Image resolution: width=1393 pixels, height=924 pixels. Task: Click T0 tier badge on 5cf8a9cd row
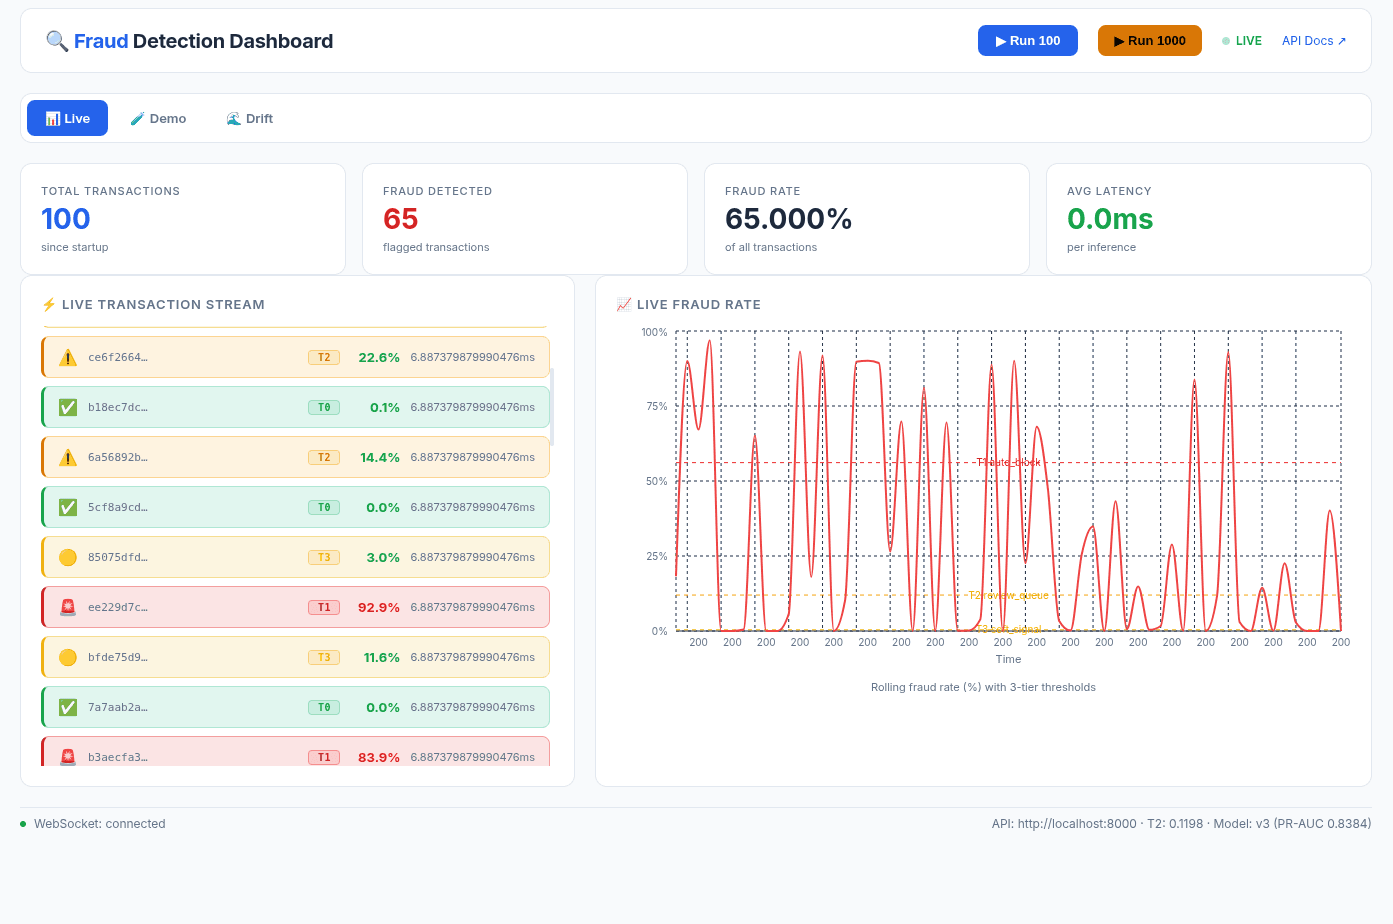324,507
